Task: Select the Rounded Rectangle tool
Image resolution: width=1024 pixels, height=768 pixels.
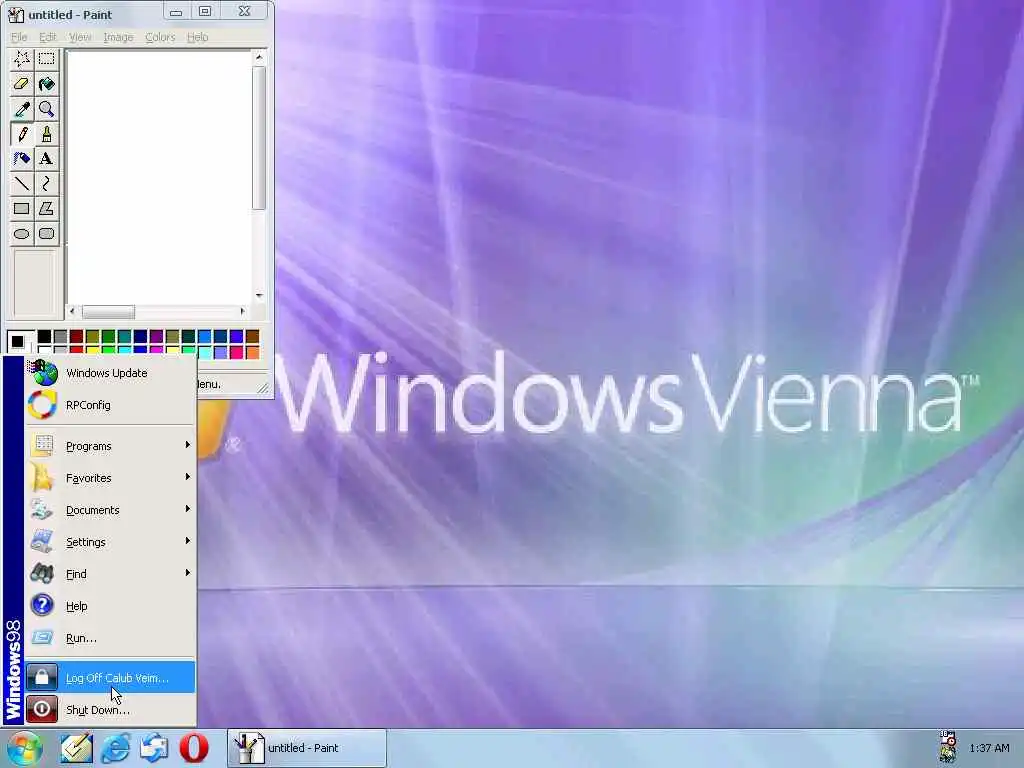Action: pos(46,234)
